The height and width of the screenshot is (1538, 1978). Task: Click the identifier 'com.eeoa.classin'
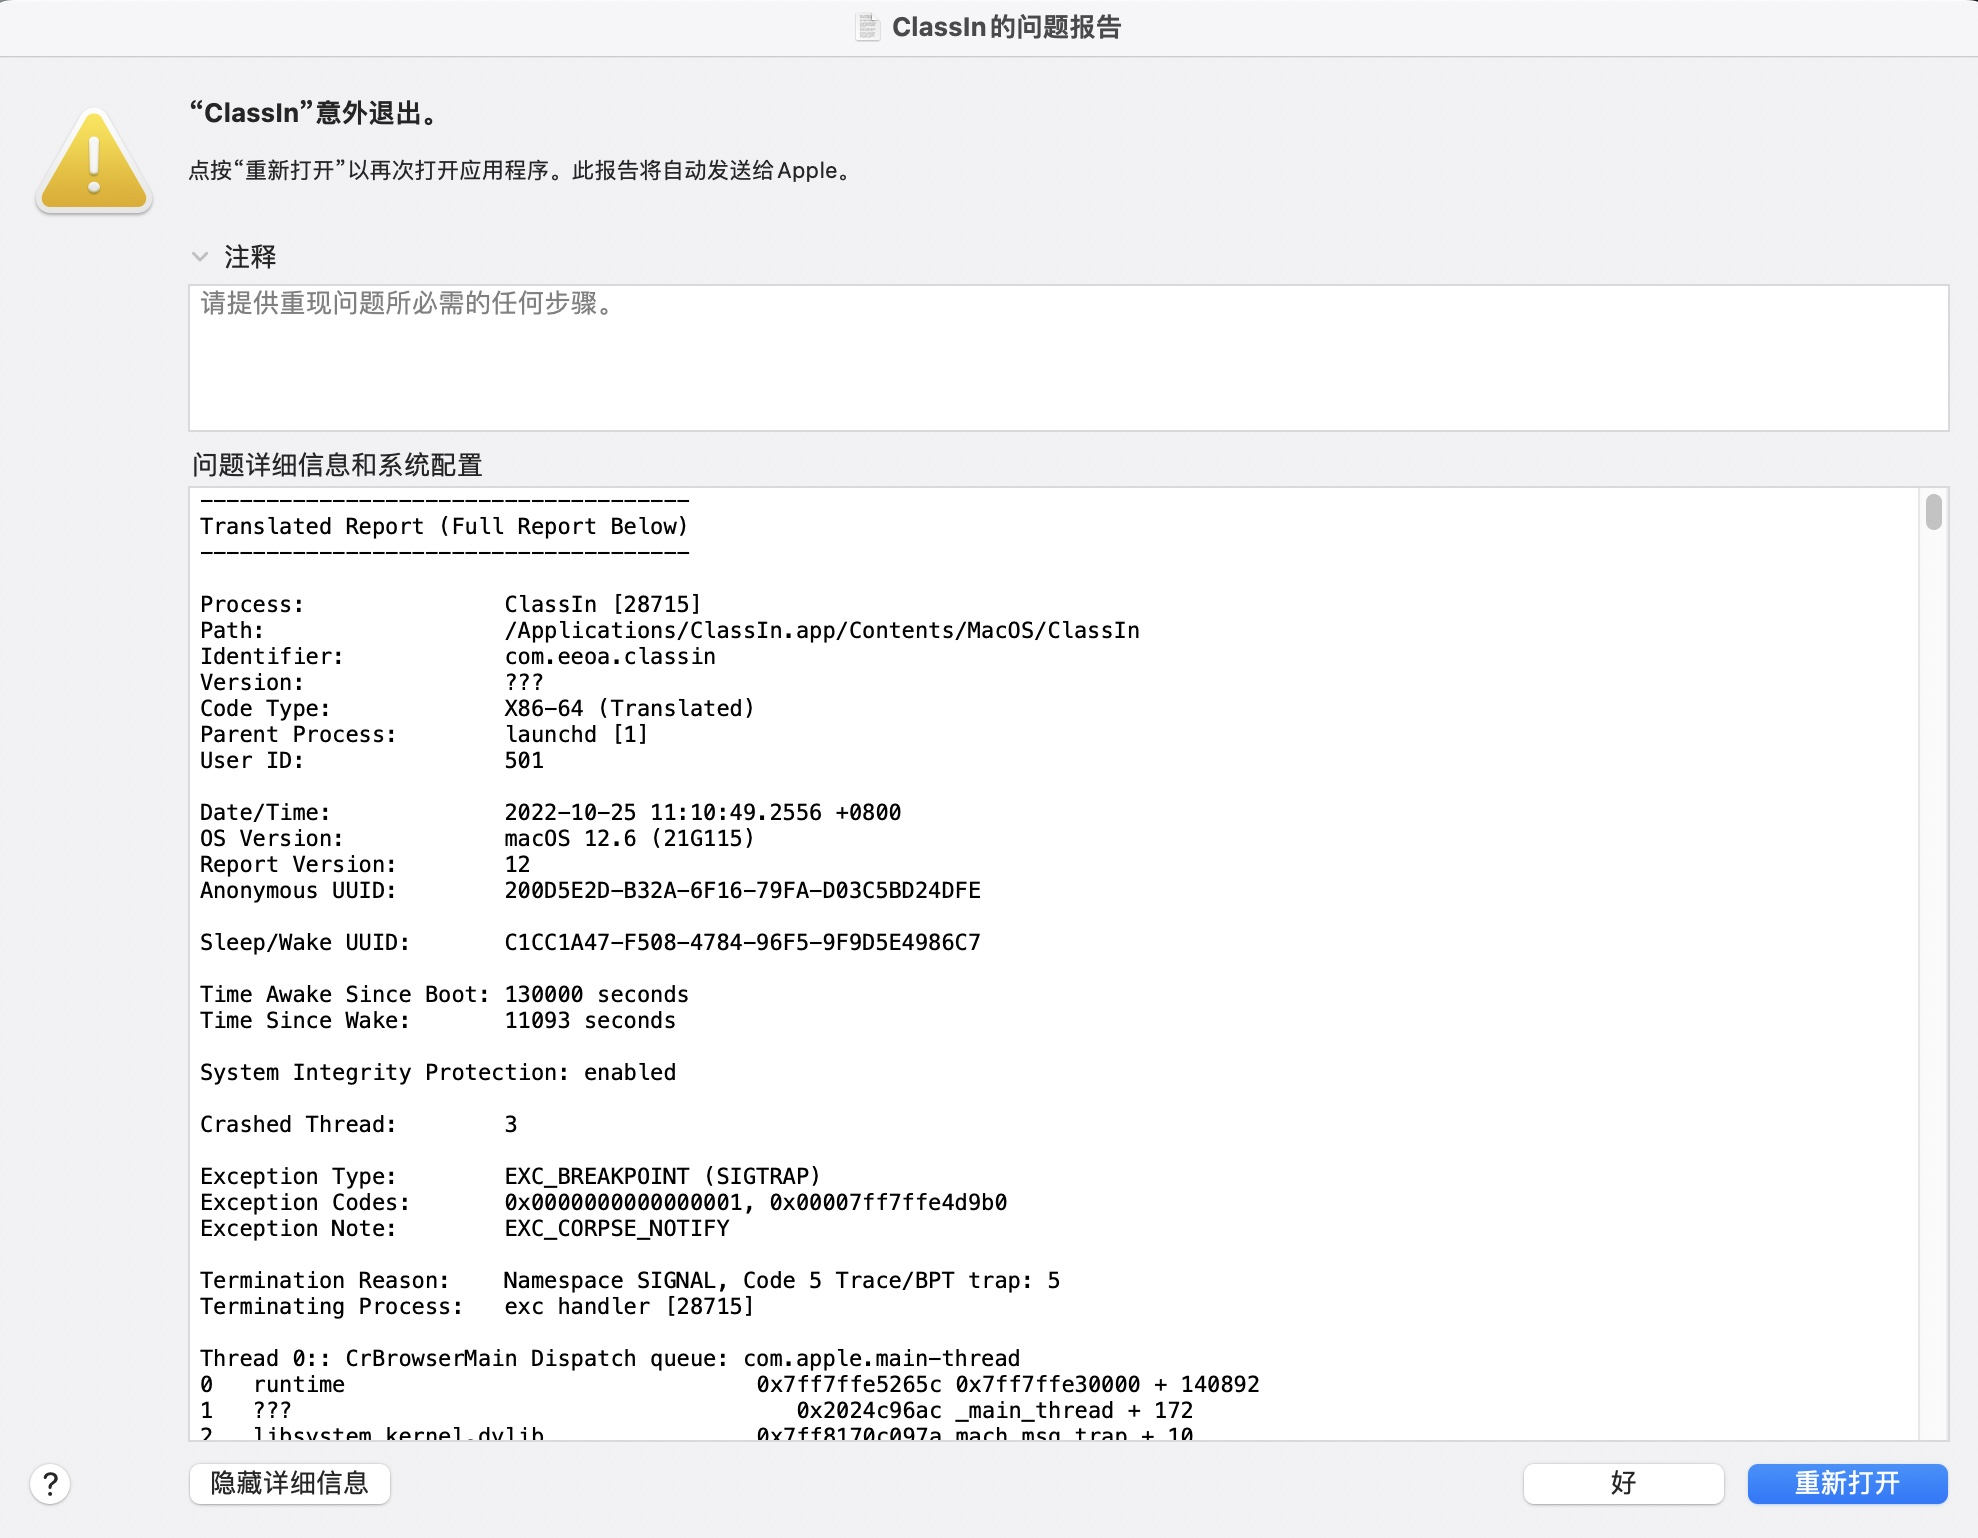pos(610,656)
